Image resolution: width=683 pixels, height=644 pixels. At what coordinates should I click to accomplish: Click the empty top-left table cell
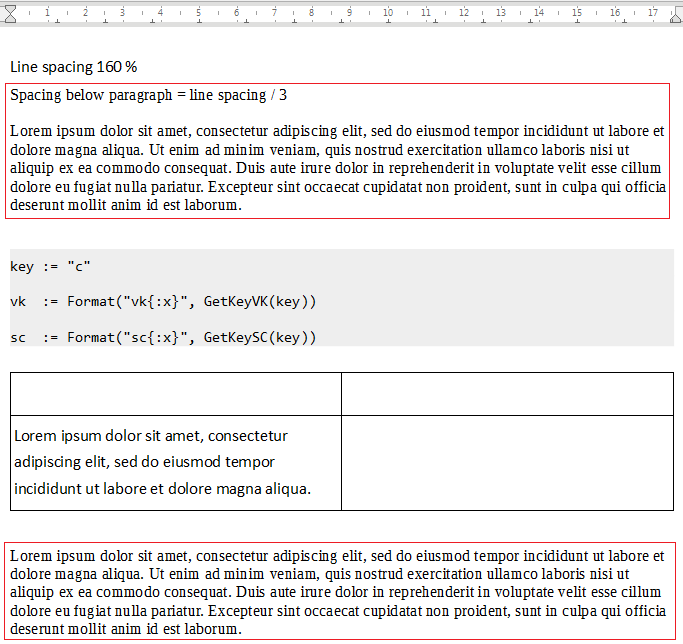tap(176, 394)
